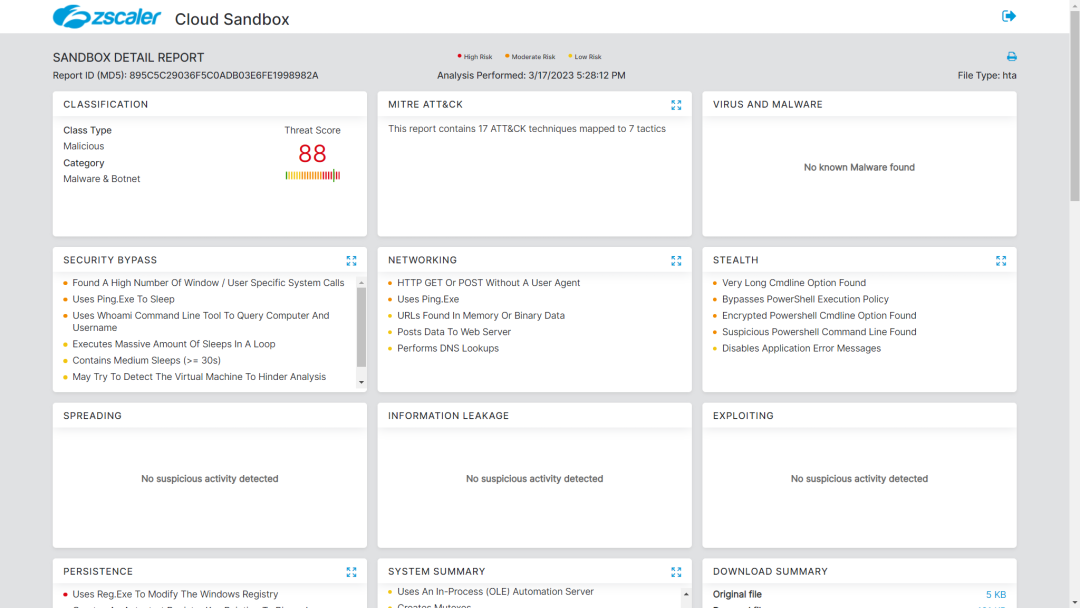
Task: Print the sandbox detail report
Action: pos(1011,57)
